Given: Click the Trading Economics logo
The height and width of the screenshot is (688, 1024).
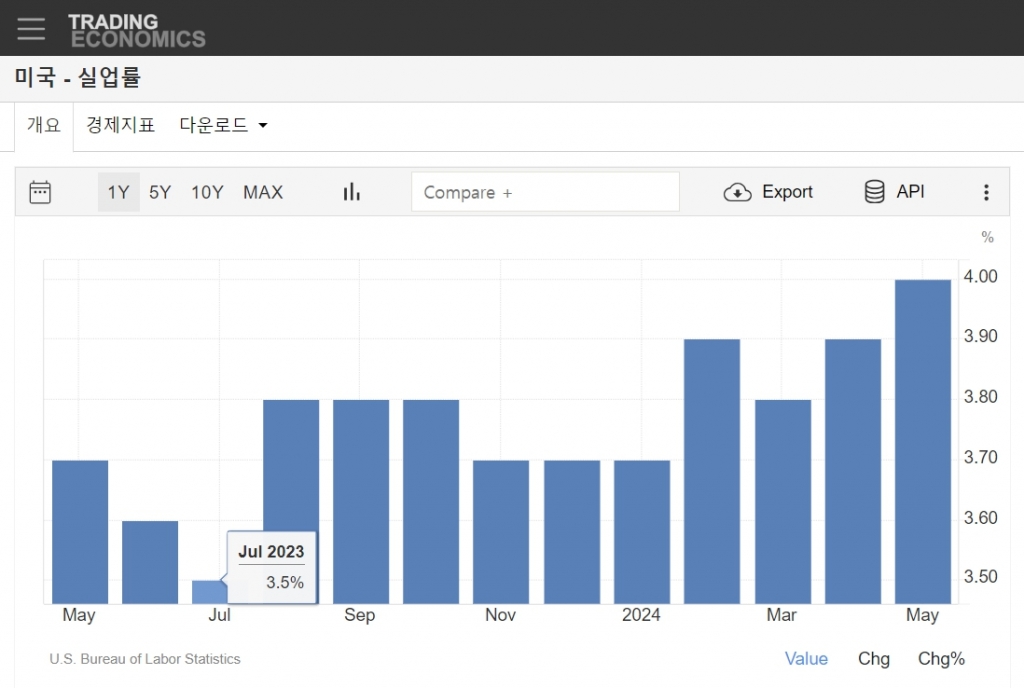Looking at the screenshot, I should coord(136,30).
